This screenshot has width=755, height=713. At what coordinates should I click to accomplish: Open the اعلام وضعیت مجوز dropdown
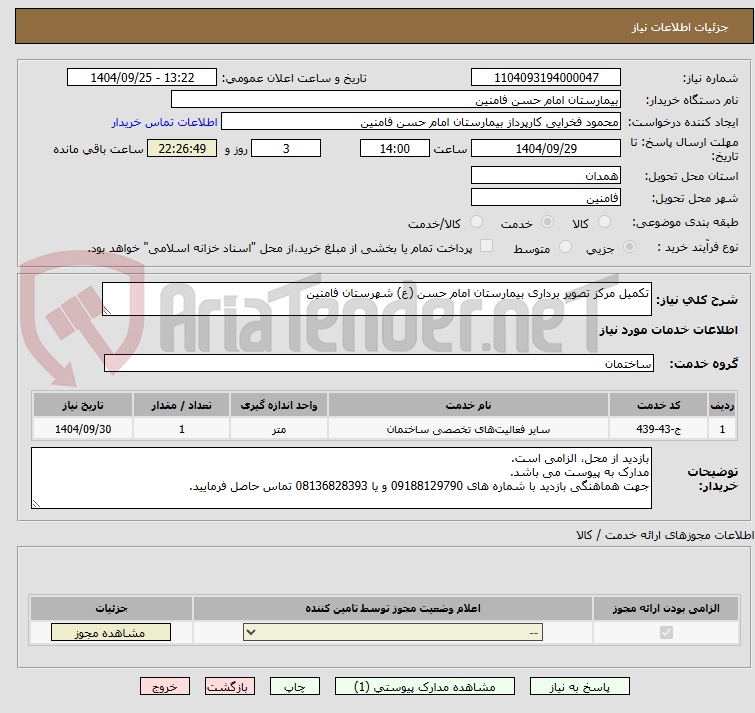393,632
